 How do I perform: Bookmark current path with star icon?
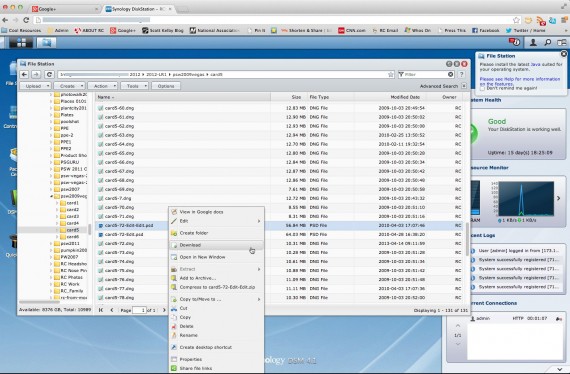tap(391, 75)
